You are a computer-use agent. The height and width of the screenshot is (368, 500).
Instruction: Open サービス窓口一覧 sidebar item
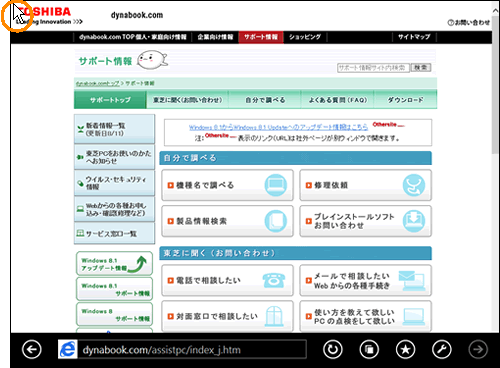[x=114, y=233]
